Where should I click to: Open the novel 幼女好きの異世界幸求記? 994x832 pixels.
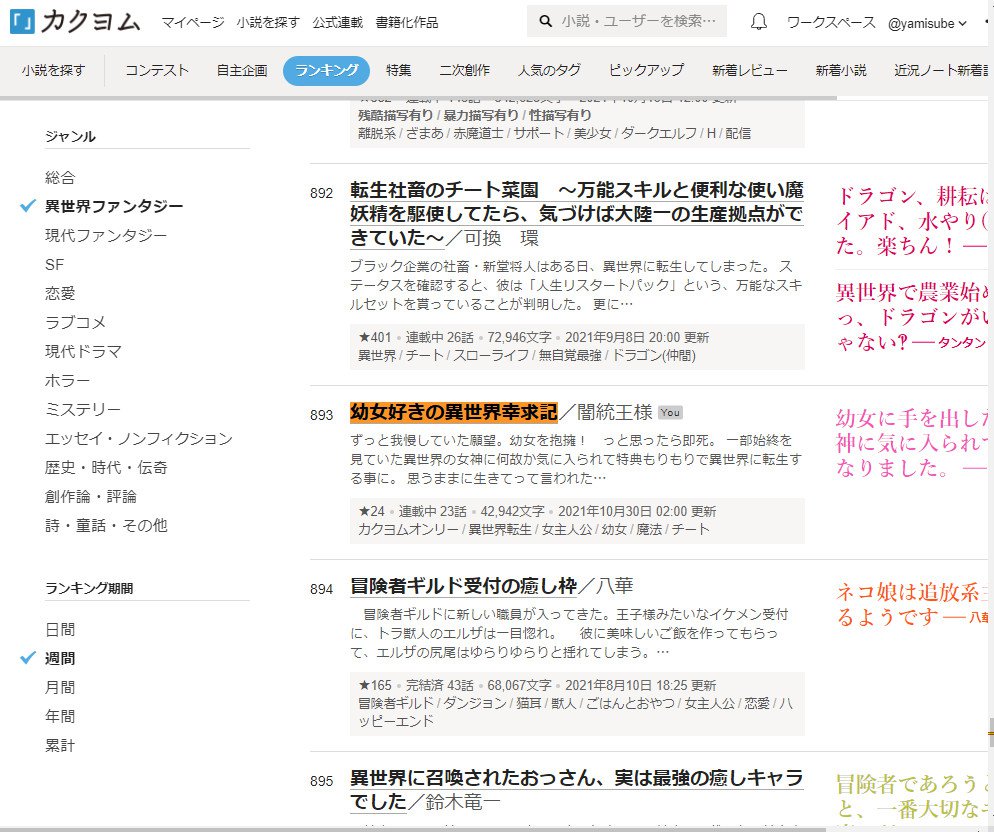(x=453, y=412)
